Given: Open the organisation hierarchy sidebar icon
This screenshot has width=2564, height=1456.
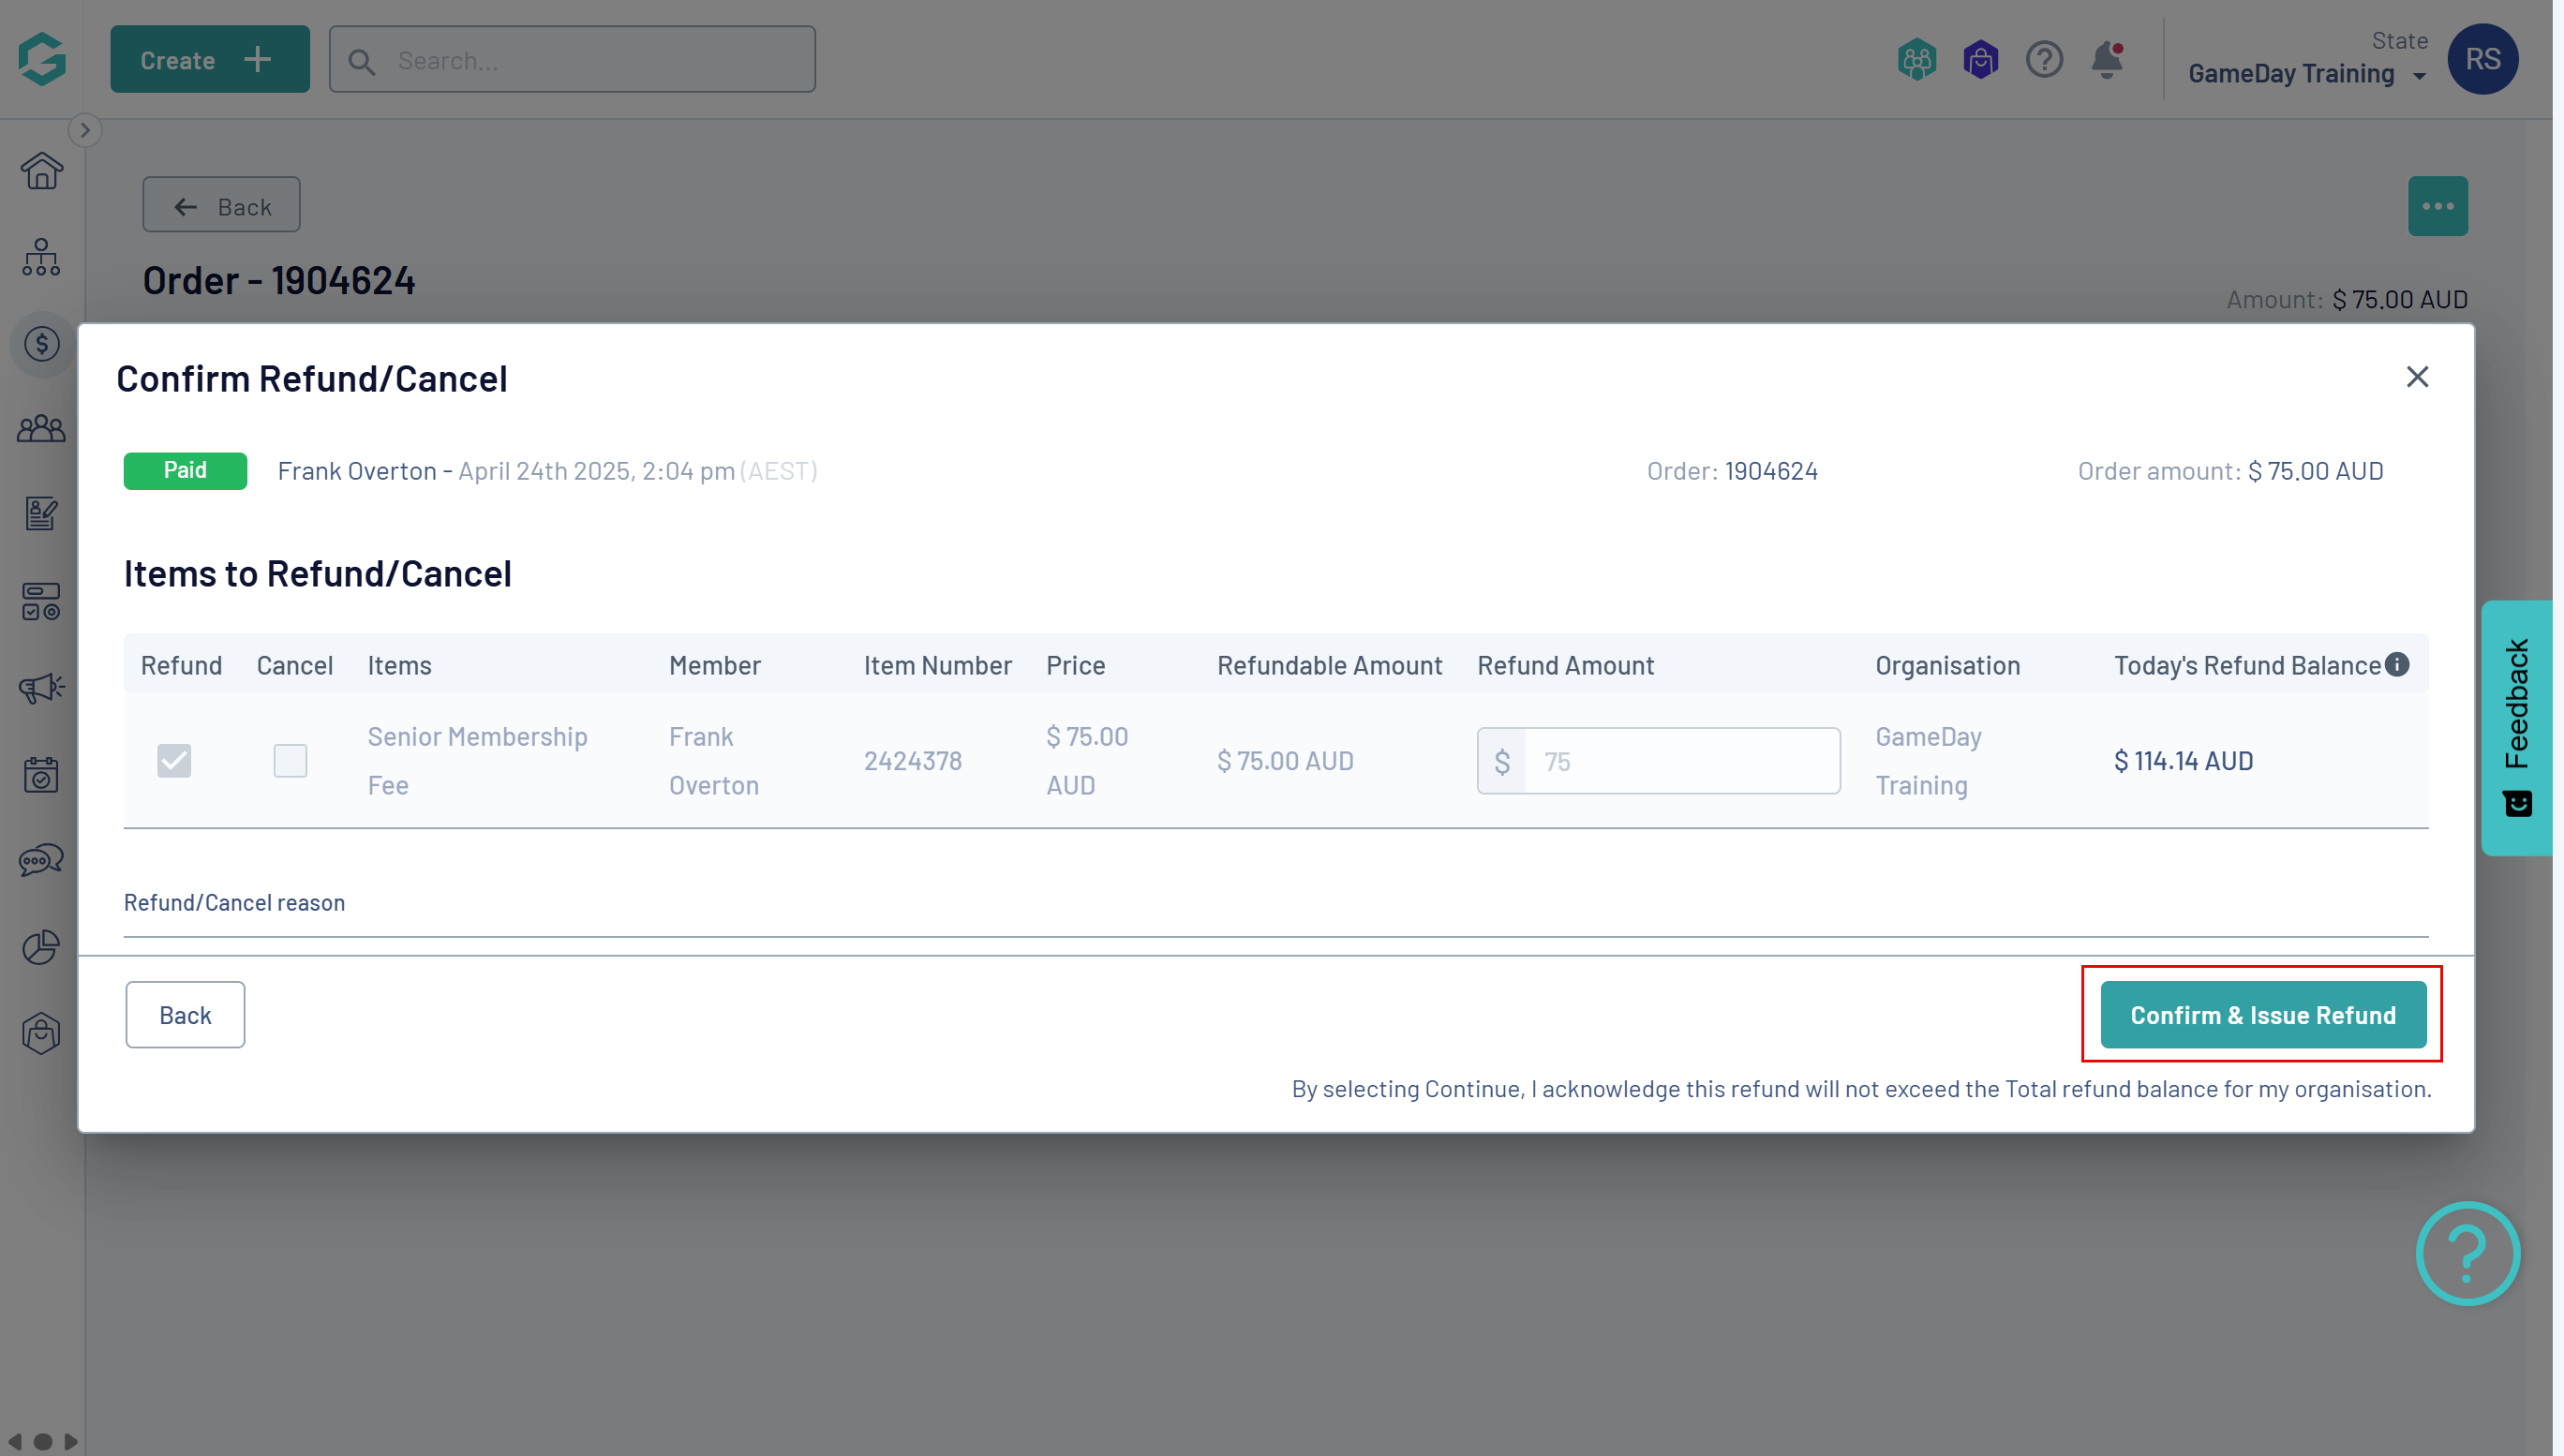Looking at the screenshot, I should [41, 257].
